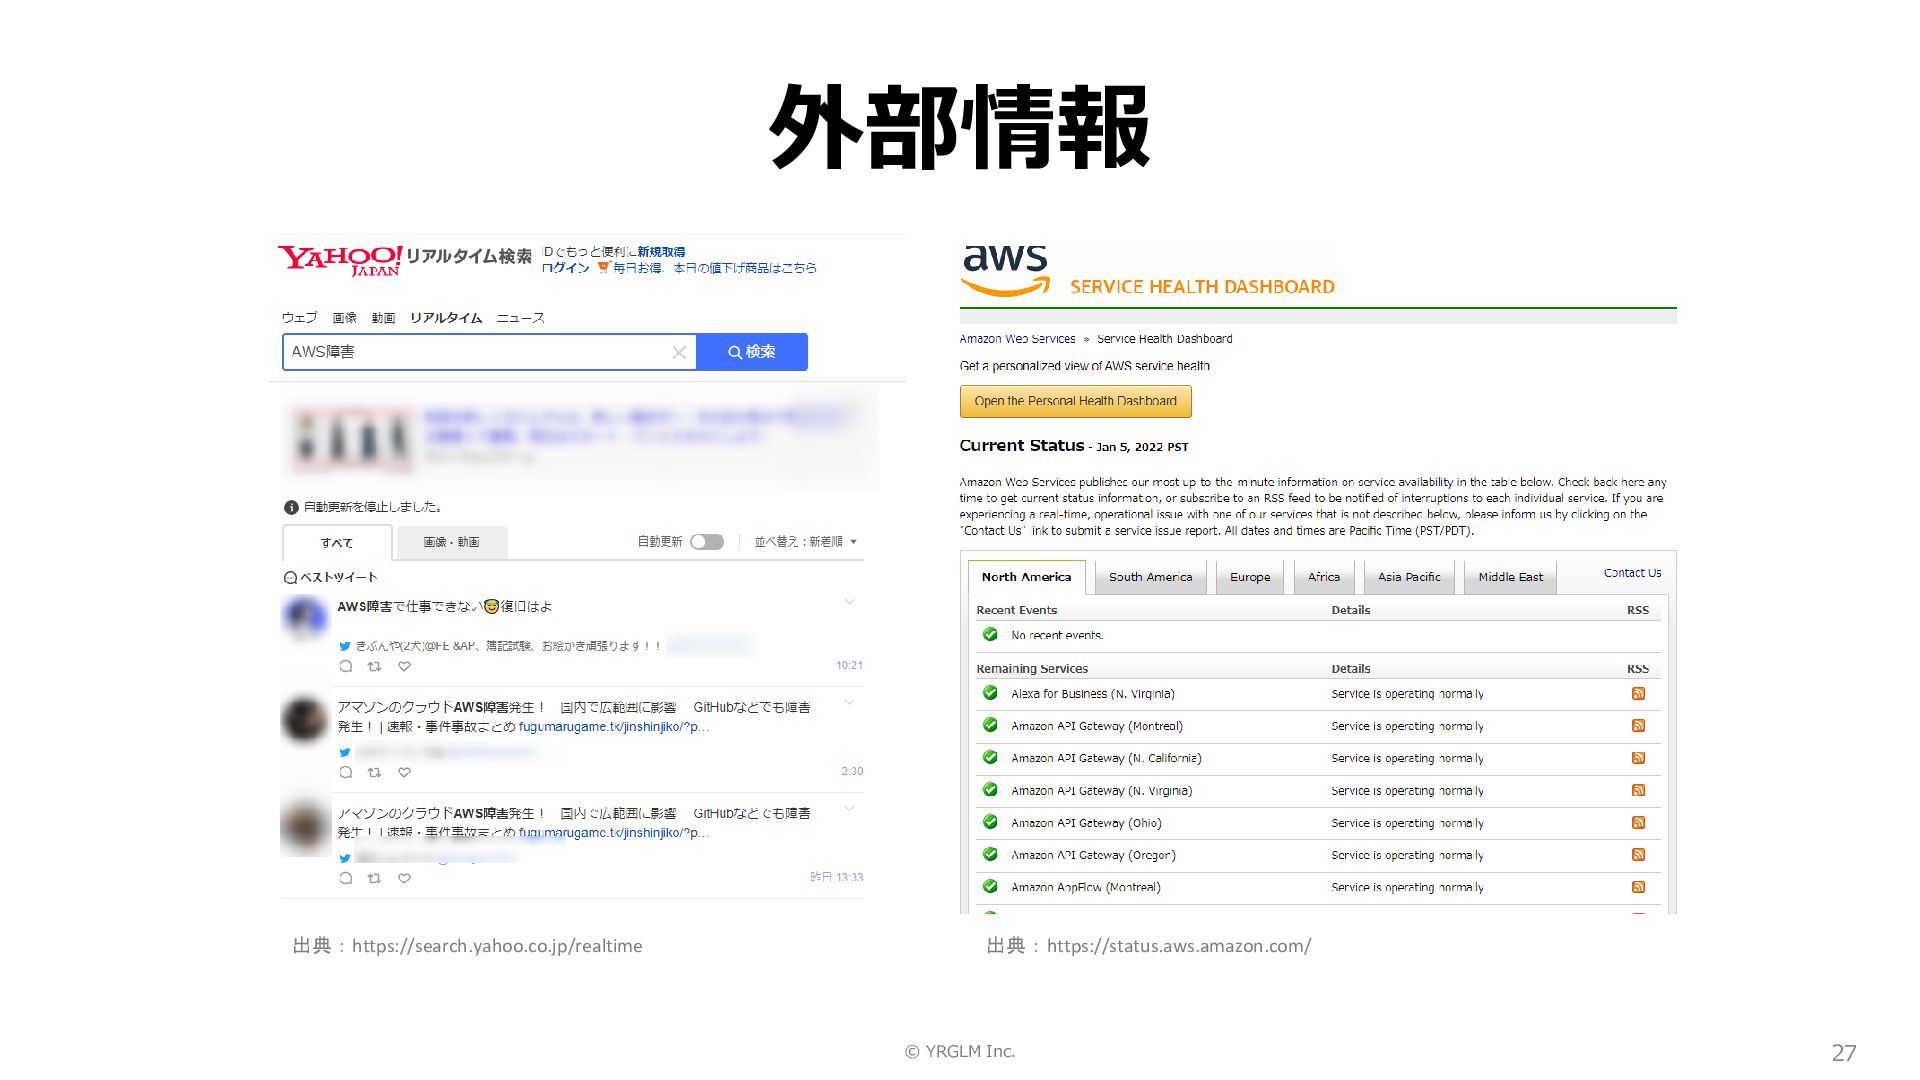Switch to the リアルタイム search category
The height and width of the screenshot is (1080, 1920).
[x=446, y=318]
